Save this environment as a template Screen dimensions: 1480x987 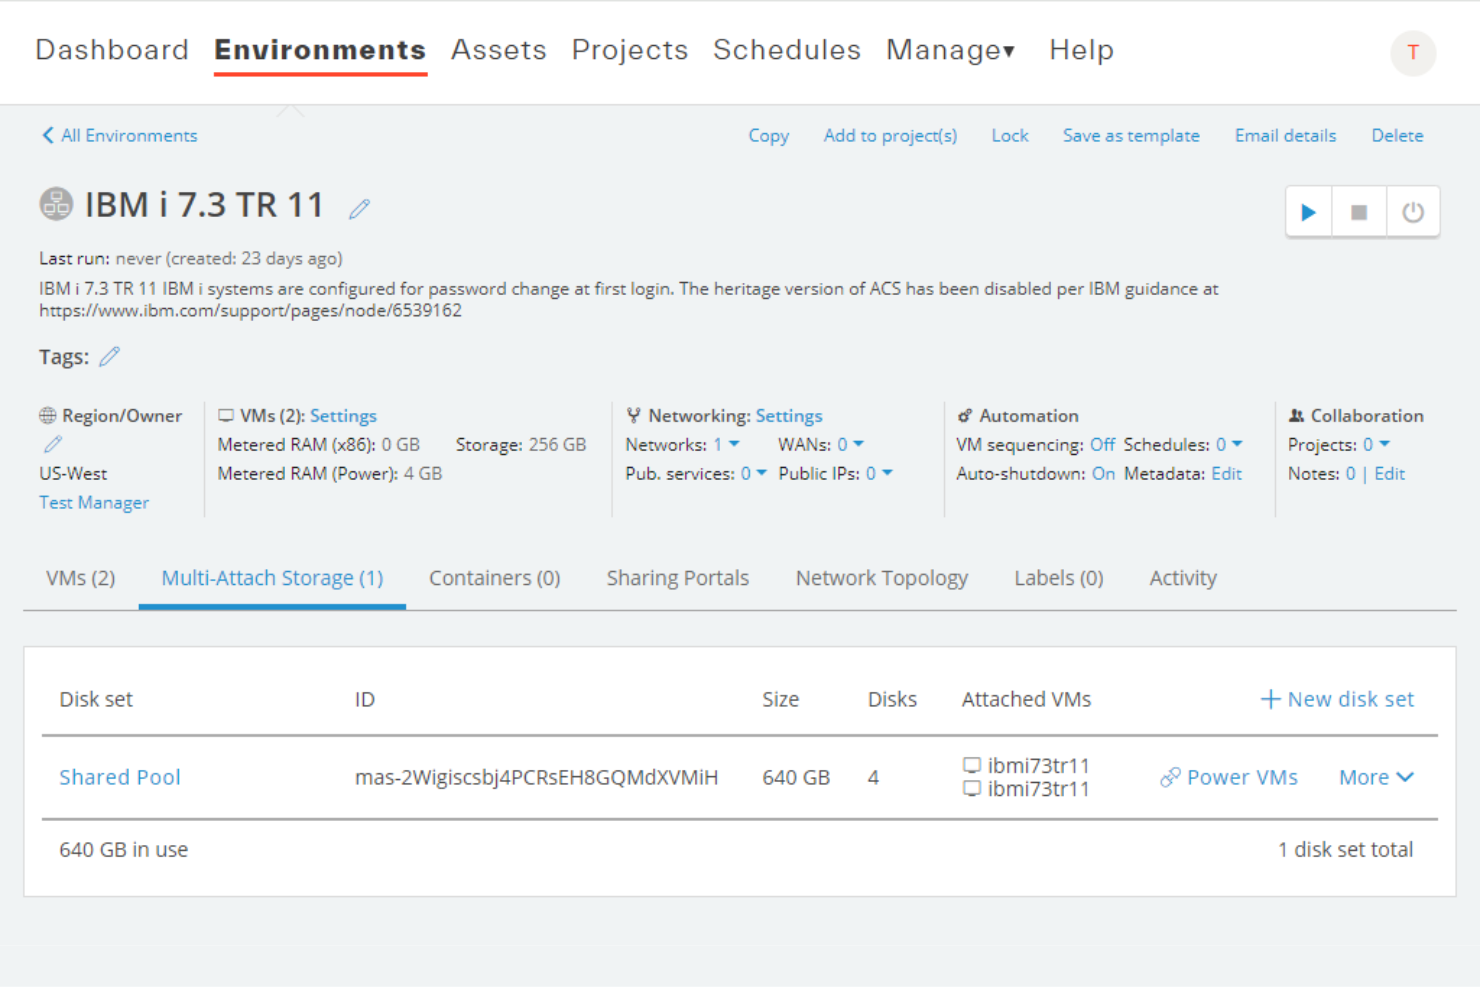[x=1131, y=135]
